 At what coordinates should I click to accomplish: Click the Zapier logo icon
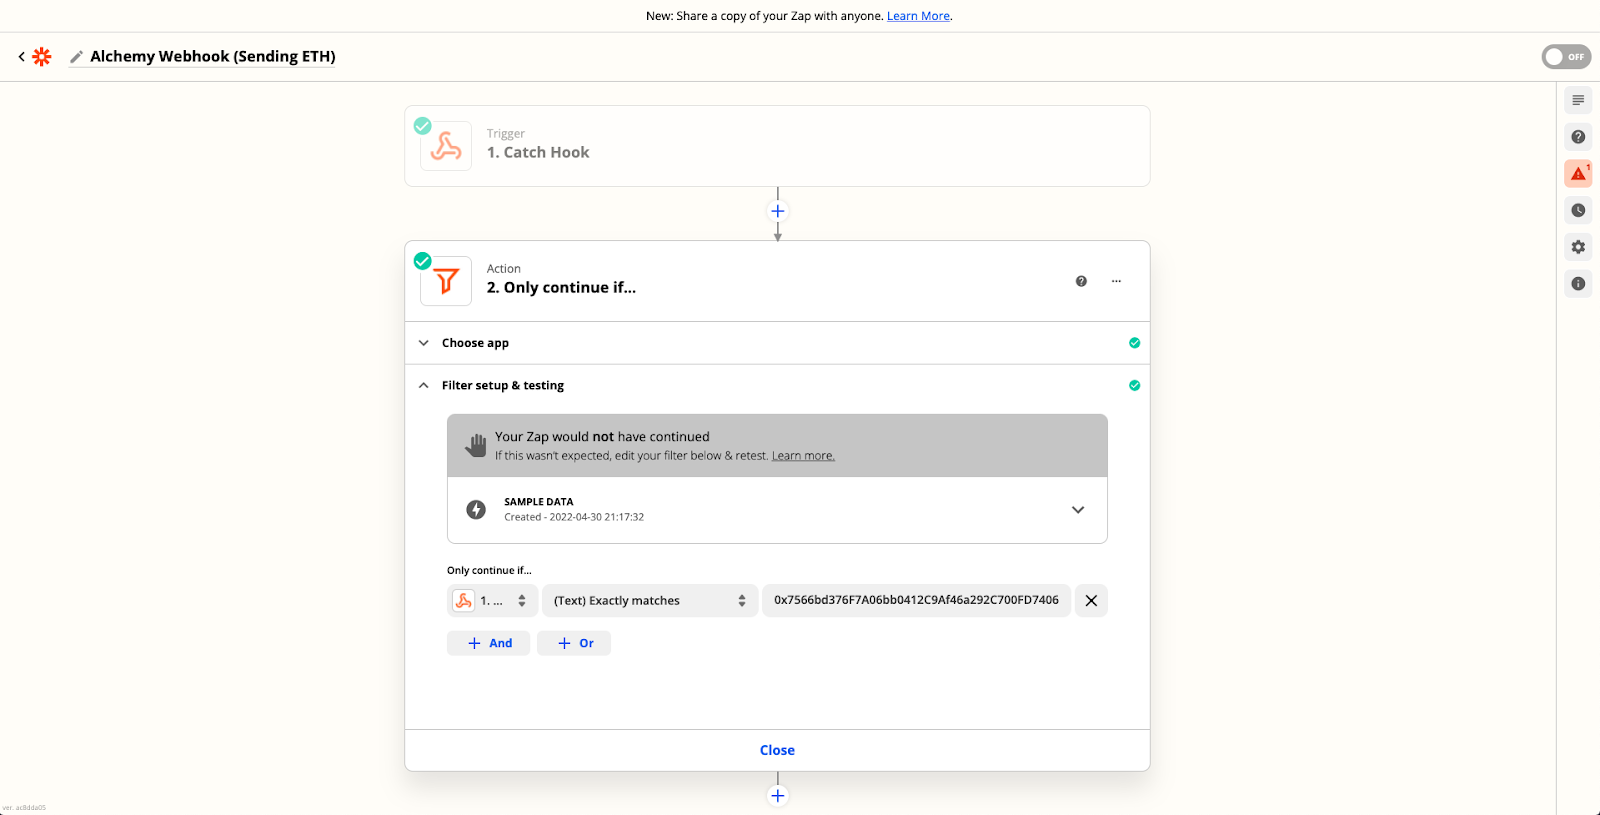click(42, 57)
